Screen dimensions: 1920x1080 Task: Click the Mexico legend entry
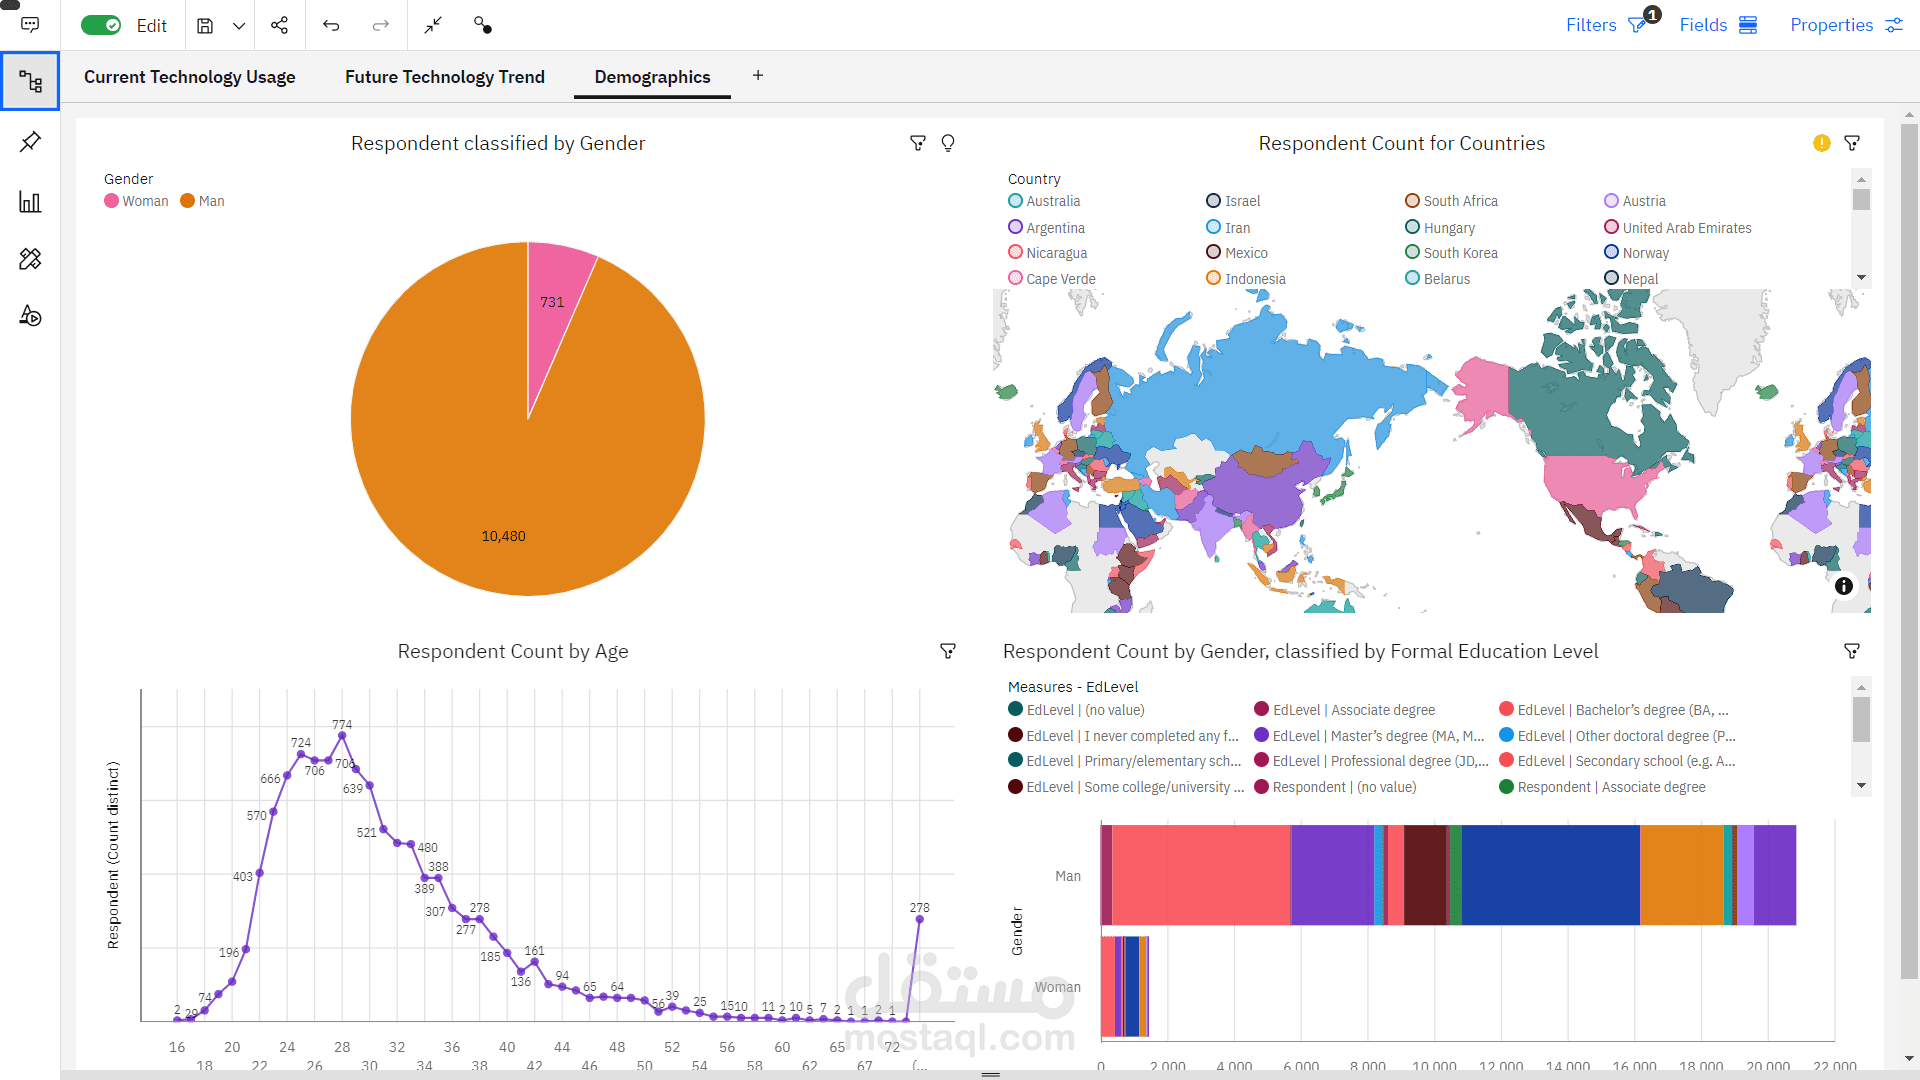tap(1237, 253)
